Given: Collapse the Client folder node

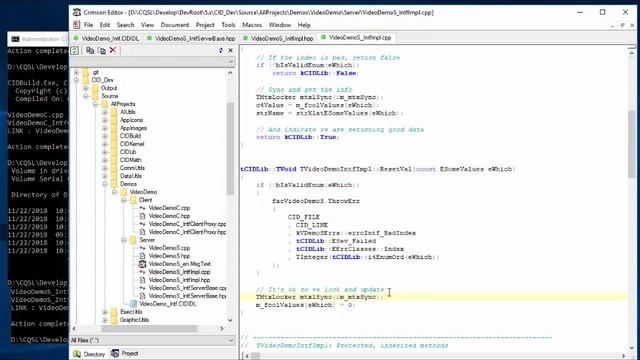Looking at the screenshot, I should point(124,200).
